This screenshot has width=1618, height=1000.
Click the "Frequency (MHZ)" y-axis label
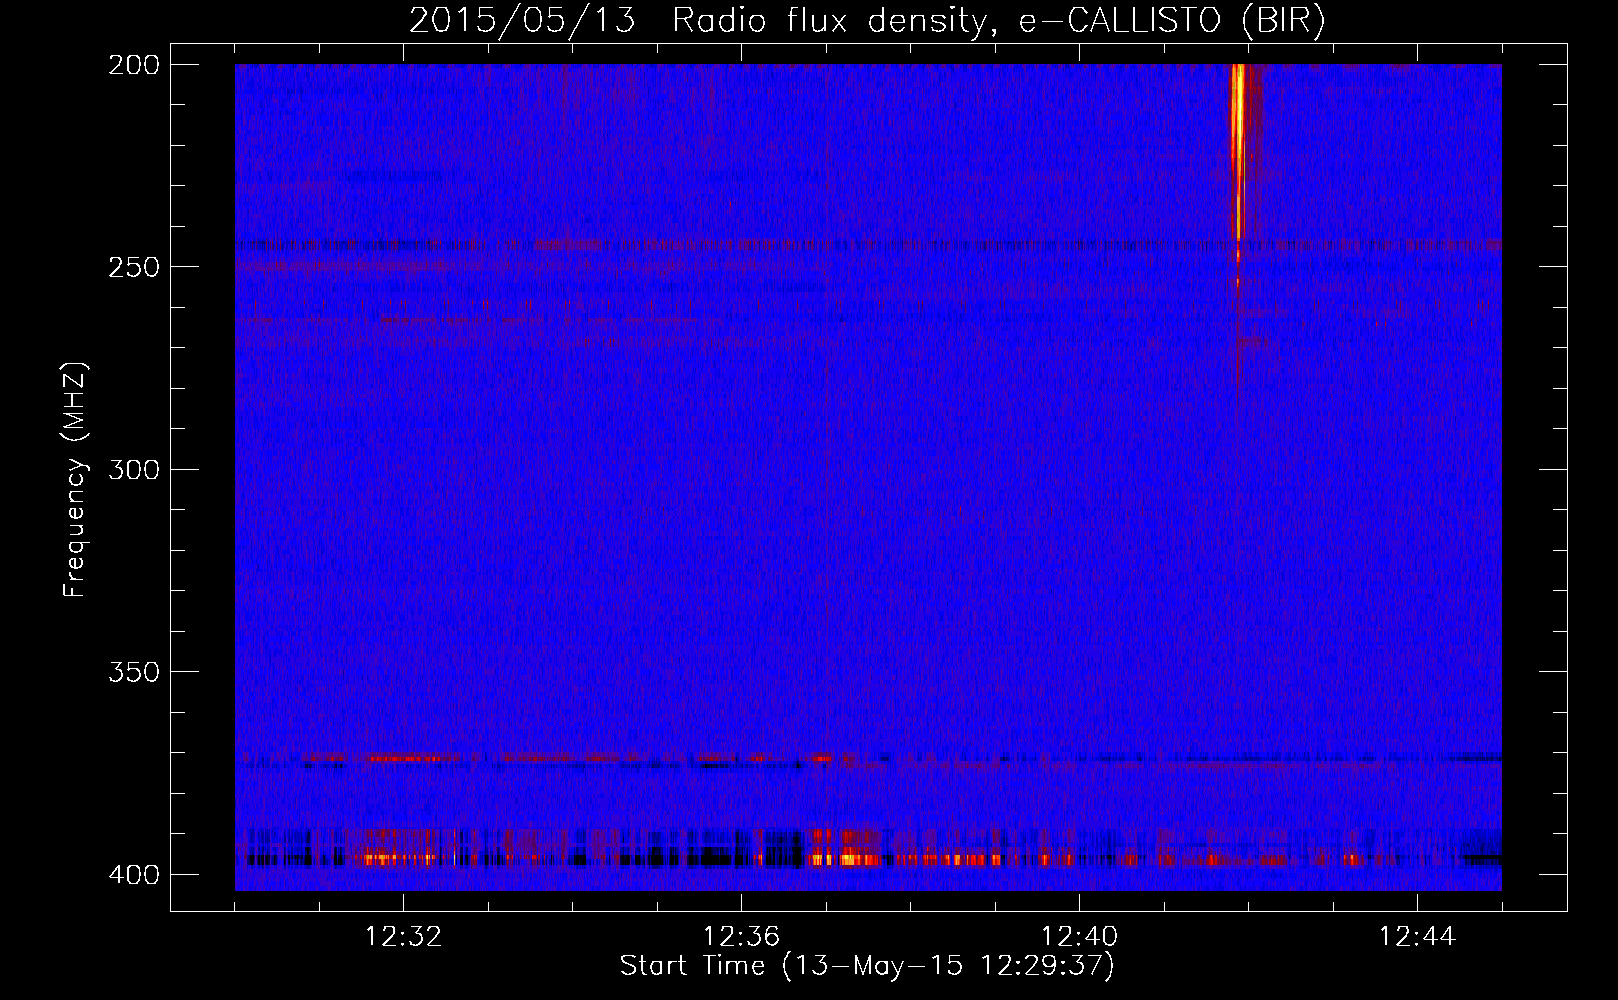coord(75,479)
